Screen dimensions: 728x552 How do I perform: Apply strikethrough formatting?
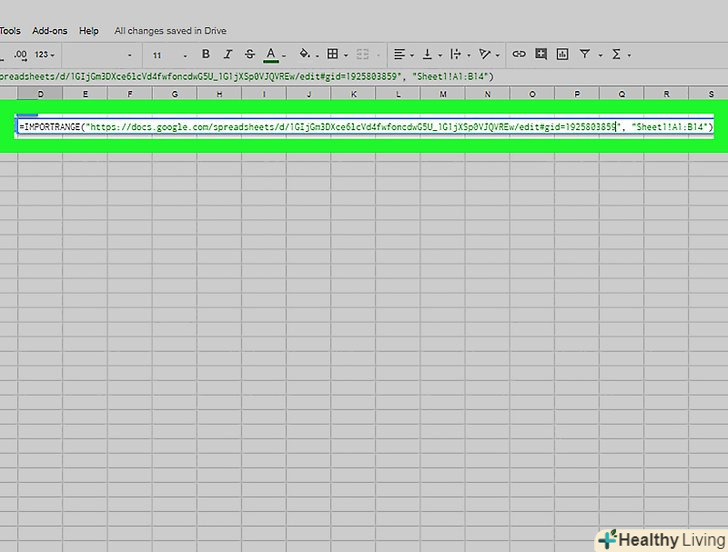click(250, 54)
